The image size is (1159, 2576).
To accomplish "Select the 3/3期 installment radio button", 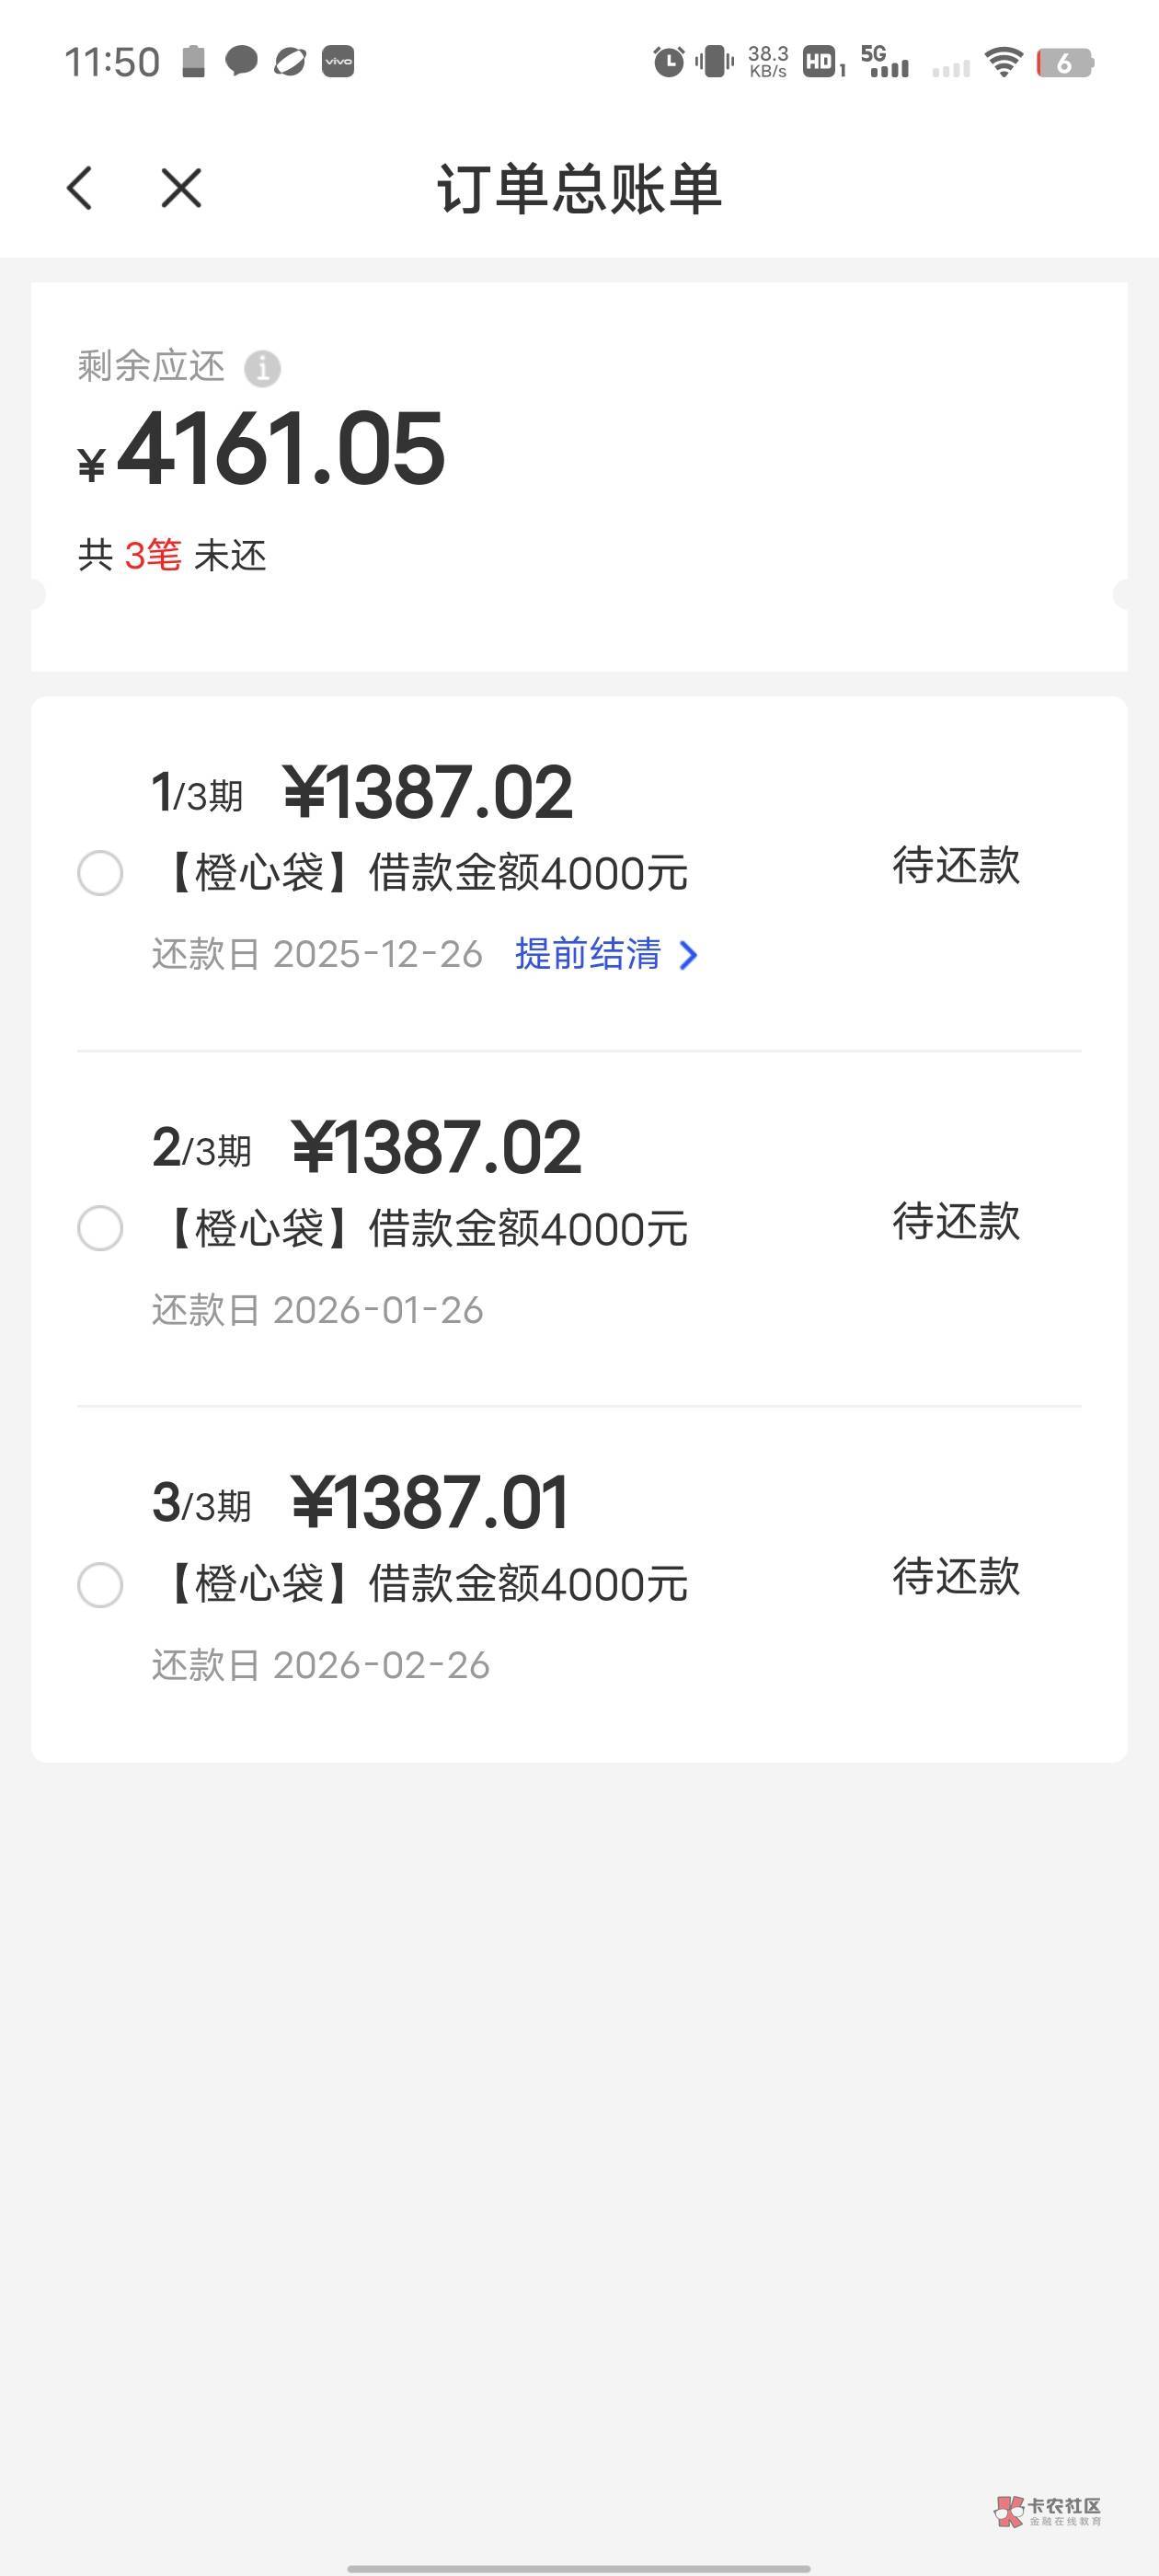I will point(100,1585).
